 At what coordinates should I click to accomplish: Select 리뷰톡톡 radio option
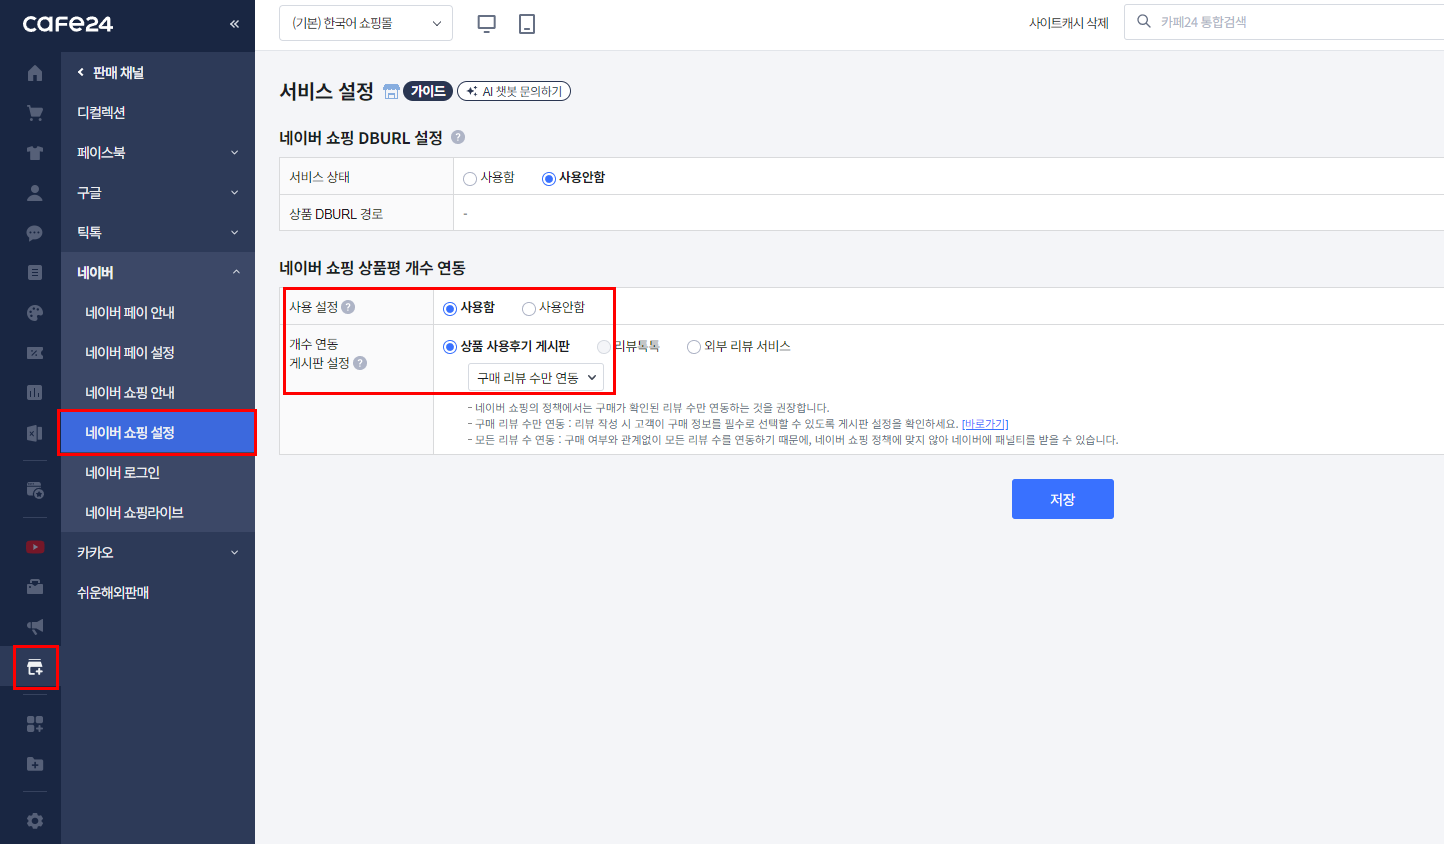coord(604,347)
